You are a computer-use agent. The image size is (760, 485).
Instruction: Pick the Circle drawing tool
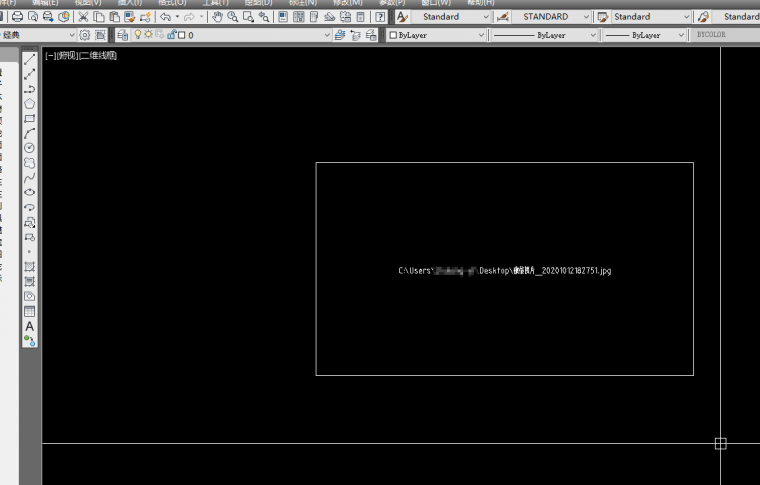tap(30, 147)
